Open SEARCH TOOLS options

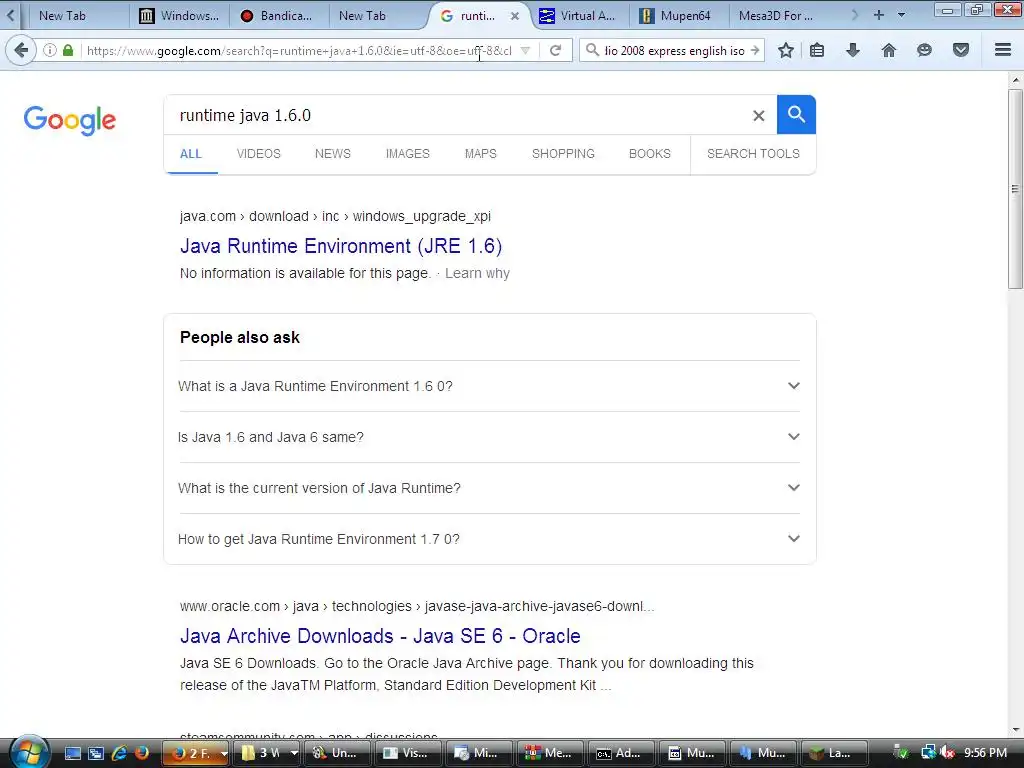pyautogui.click(x=753, y=153)
